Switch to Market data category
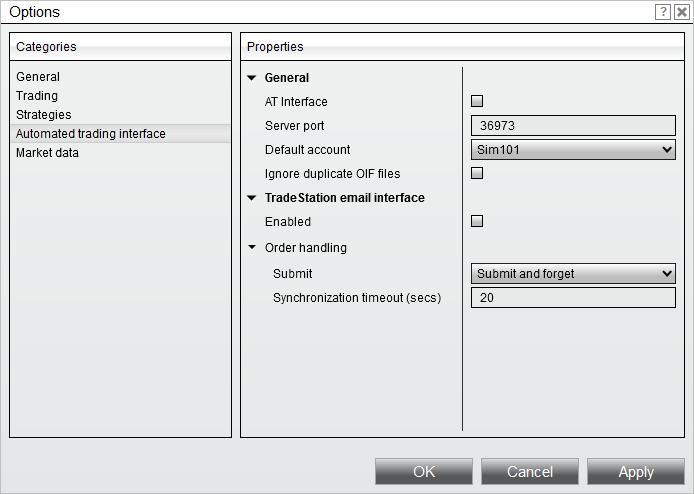This screenshot has height=494, width=694. 47,153
